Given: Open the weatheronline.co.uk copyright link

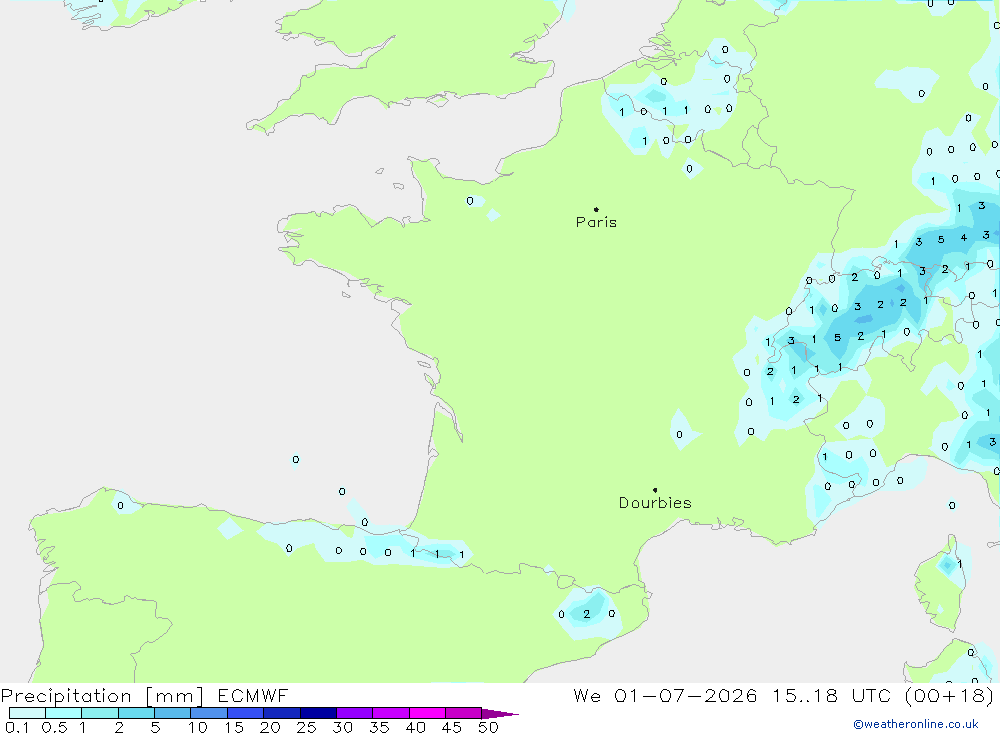Looking at the screenshot, I should (x=916, y=724).
